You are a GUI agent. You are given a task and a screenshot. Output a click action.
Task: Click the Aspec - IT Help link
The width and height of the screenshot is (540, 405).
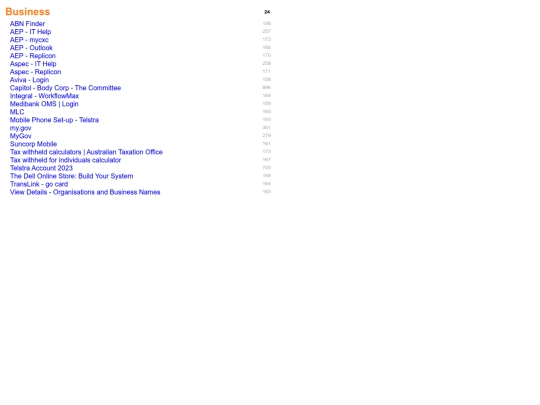click(x=33, y=64)
